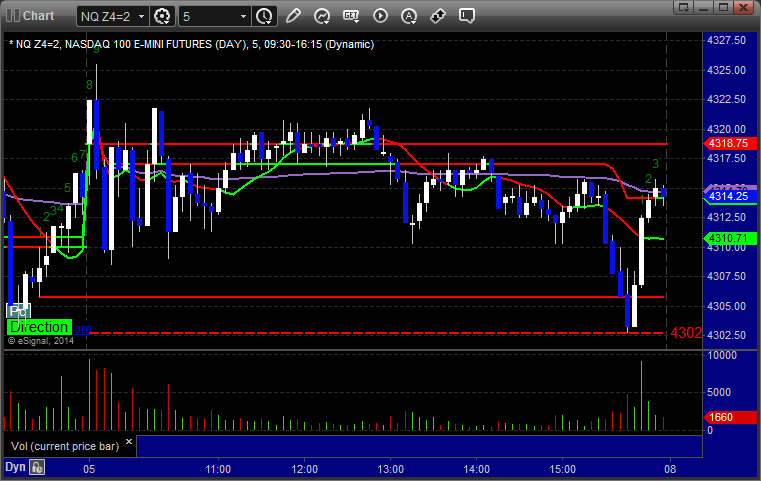Viewport: 761px width, 481px height.
Task: Open the chart comment bubble icon
Action: click(x=467, y=16)
